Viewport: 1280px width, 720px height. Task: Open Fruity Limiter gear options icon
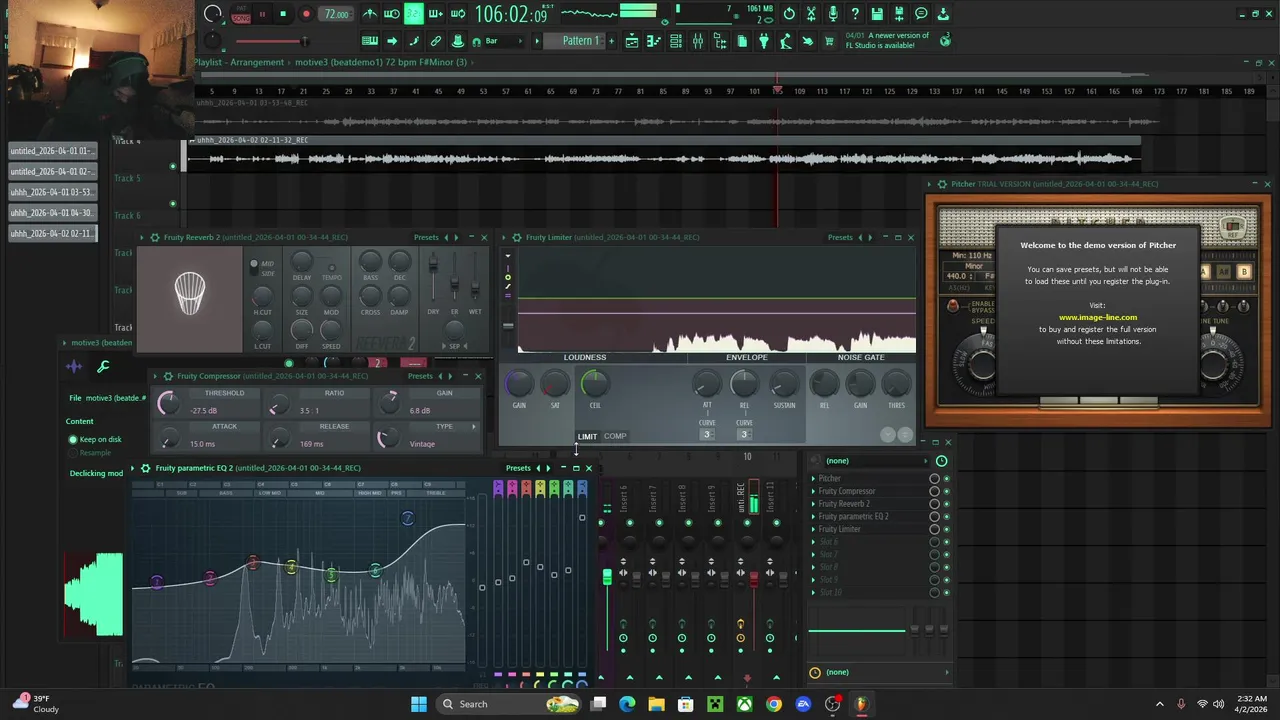516,238
